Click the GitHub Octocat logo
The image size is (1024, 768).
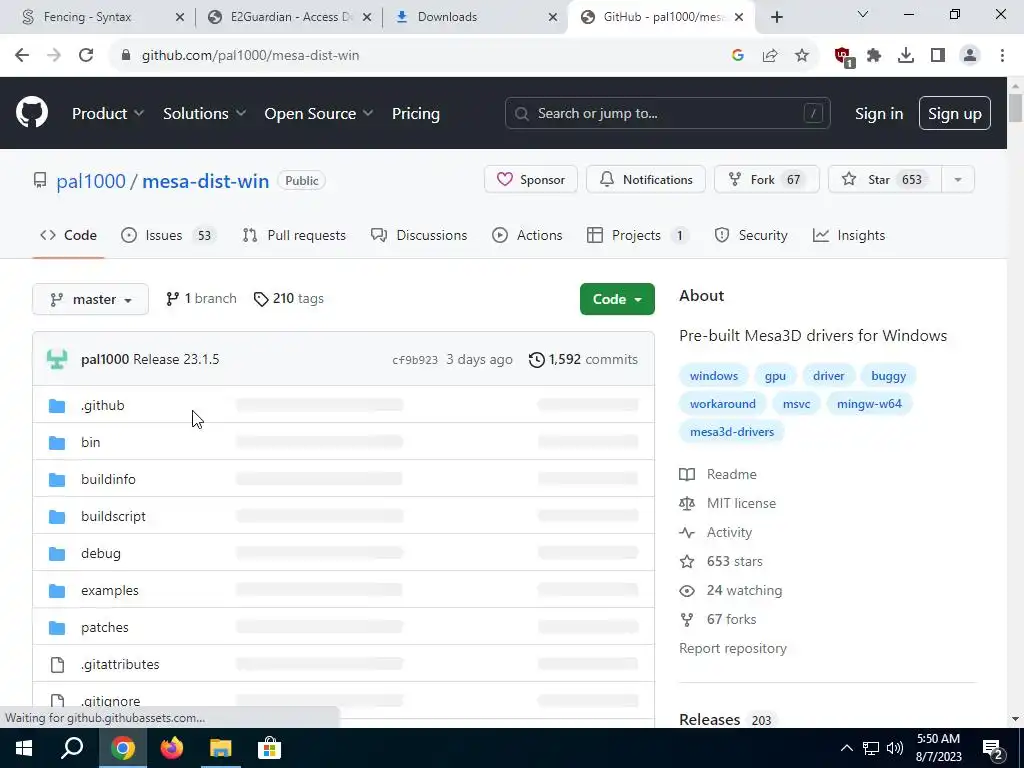31,112
